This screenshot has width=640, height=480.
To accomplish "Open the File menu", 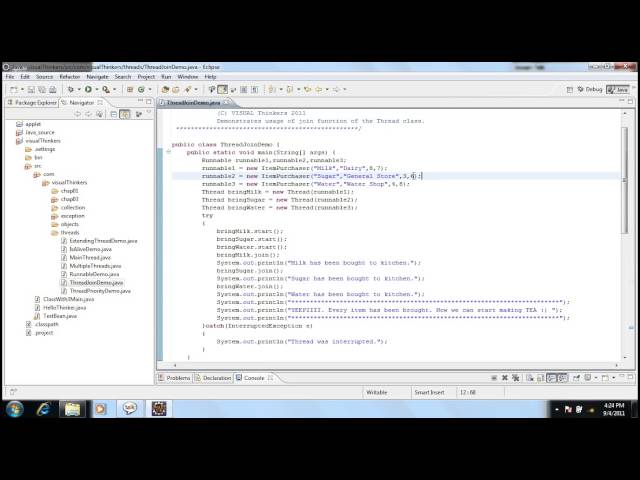I will [10, 77].
